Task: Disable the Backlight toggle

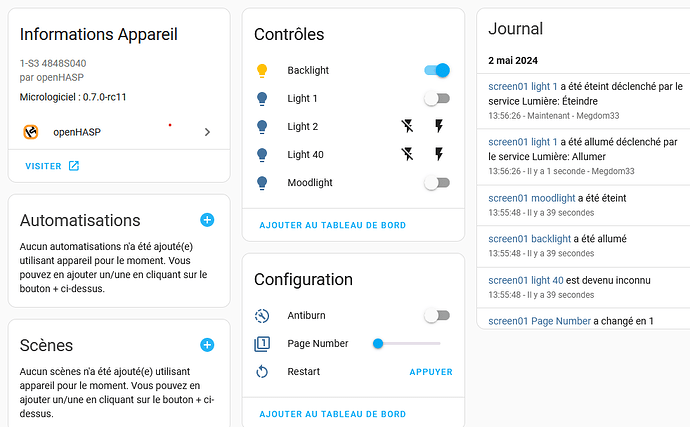Action: pos(437,70)
